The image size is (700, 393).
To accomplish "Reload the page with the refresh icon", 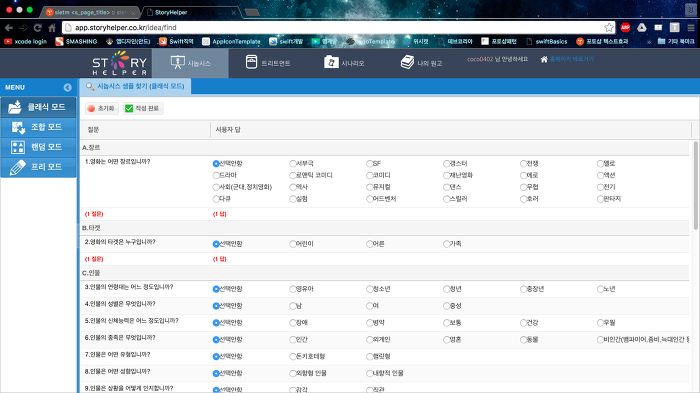I will tap(38, 28).
